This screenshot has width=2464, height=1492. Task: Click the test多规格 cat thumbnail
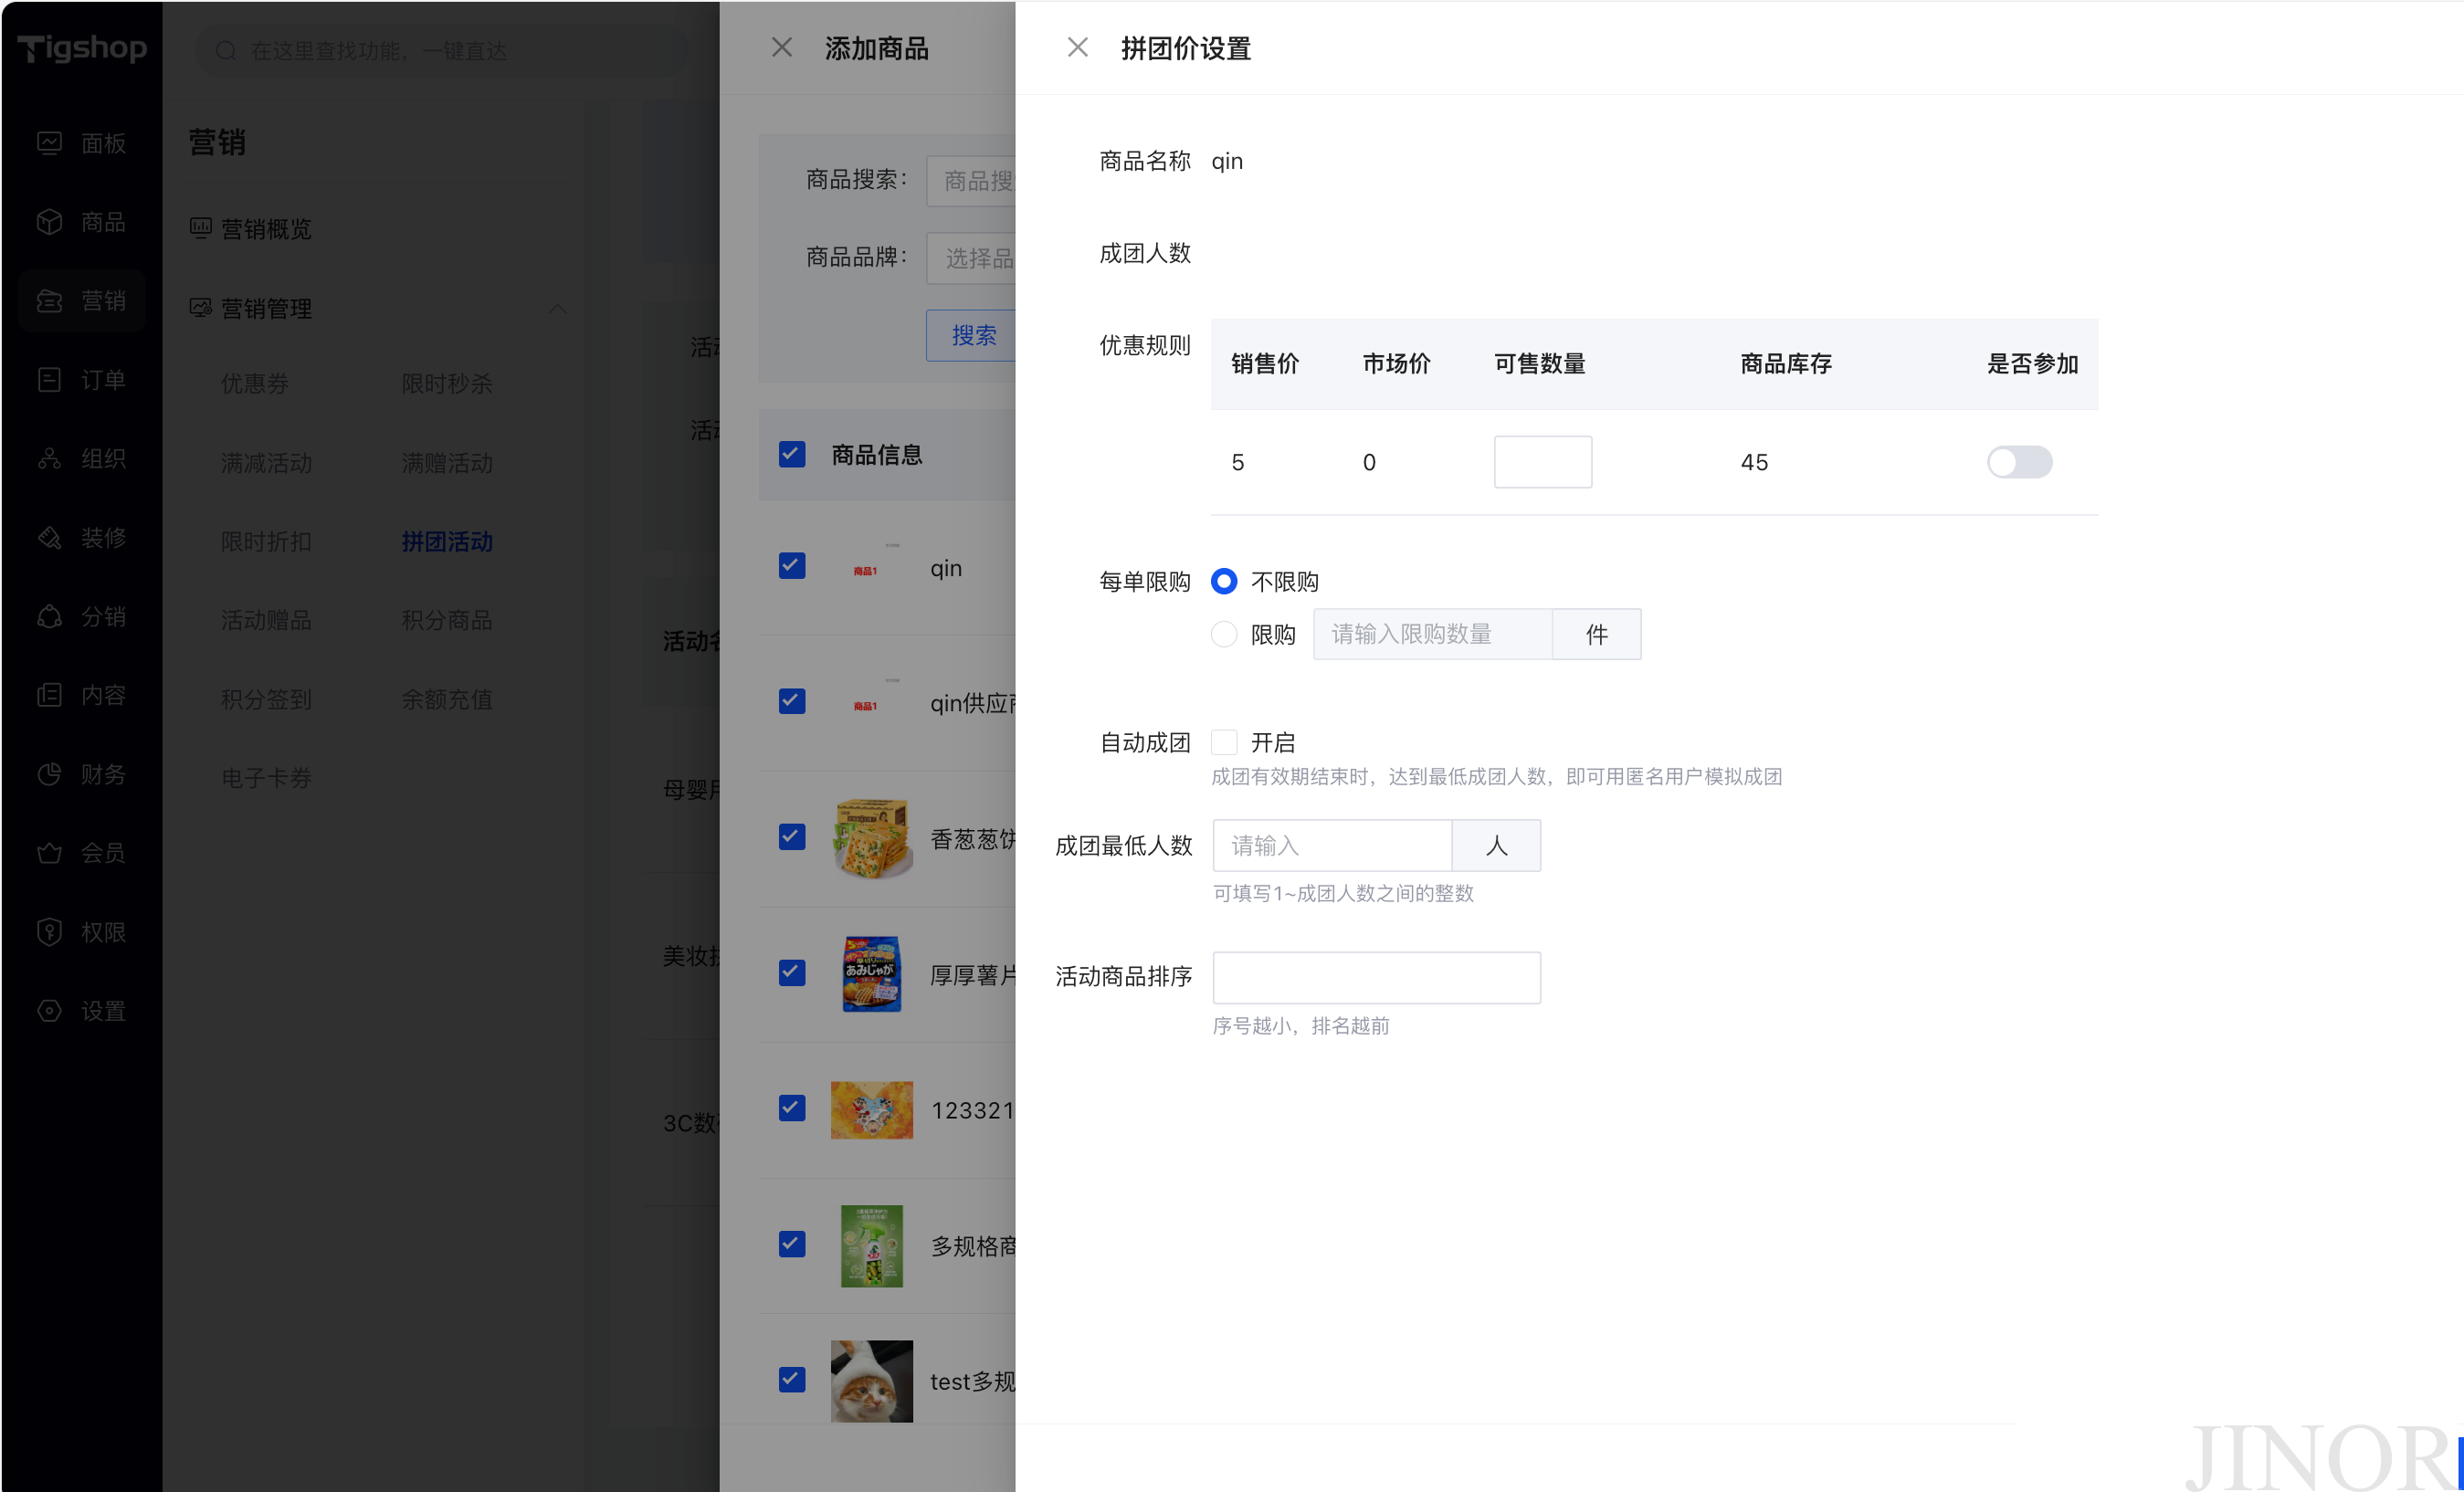(x=872, y=1381)
